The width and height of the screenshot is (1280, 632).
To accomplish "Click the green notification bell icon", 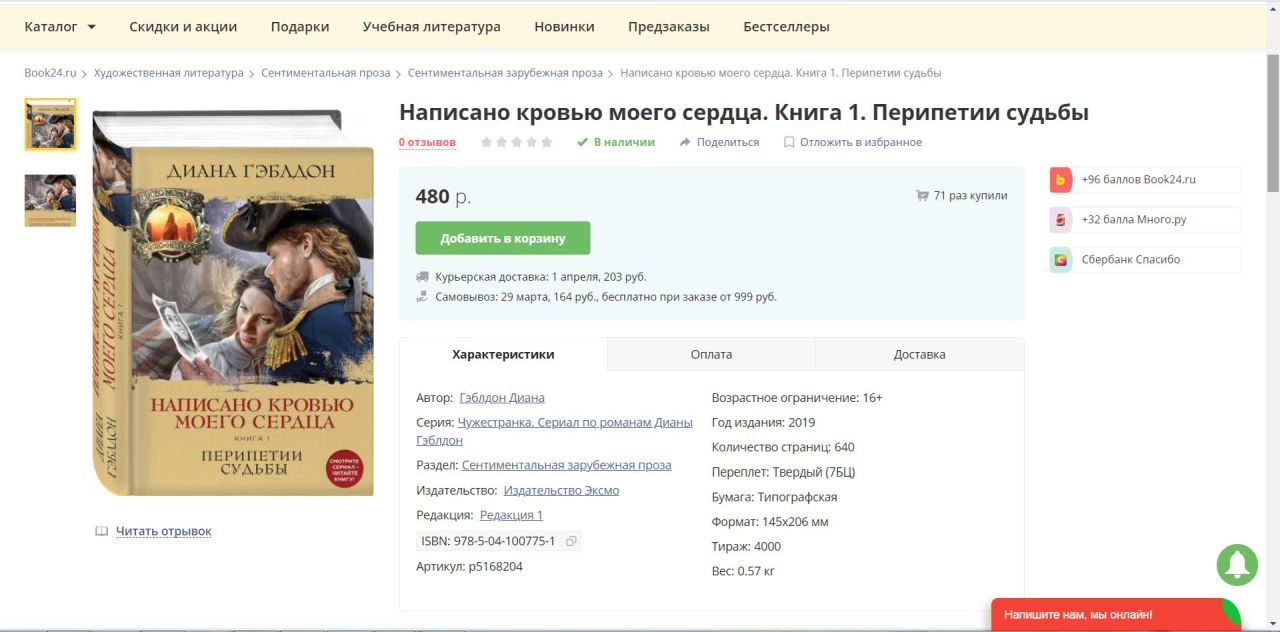I will pyautogui.click(x=1237, y=565).
